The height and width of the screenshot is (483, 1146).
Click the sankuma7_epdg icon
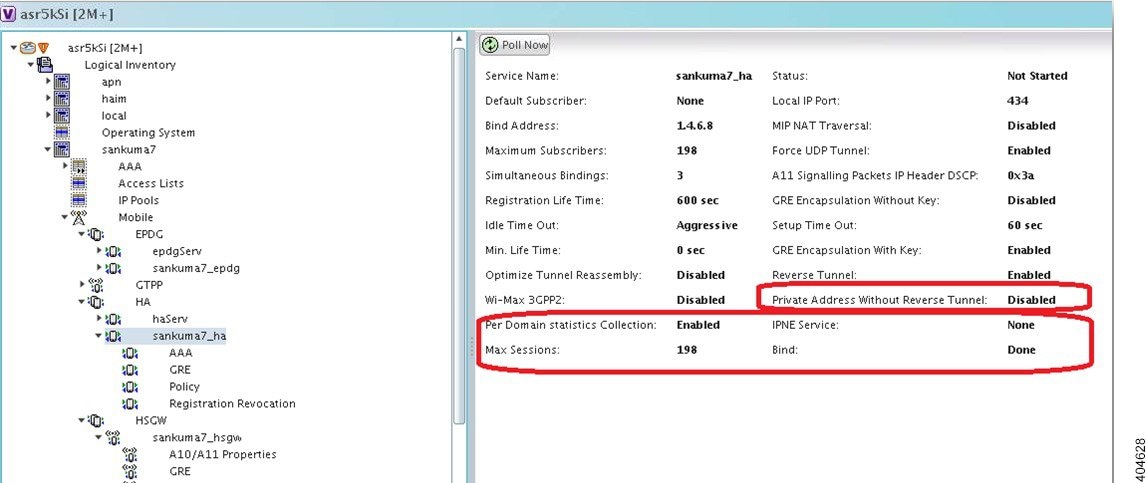113,267
